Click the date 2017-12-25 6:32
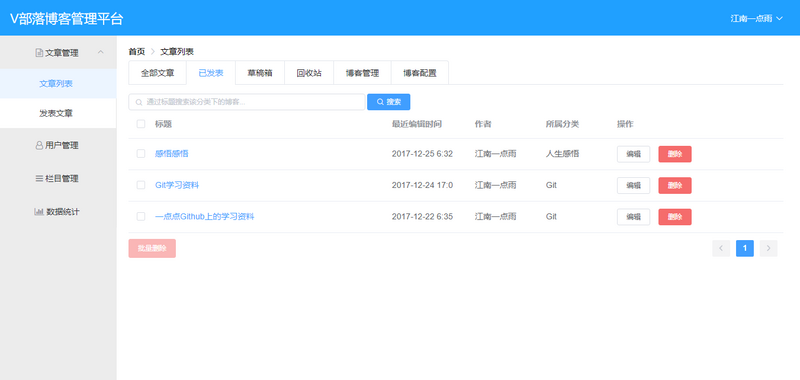This screenshot has height=380, width=800. (x=422, y=154)
